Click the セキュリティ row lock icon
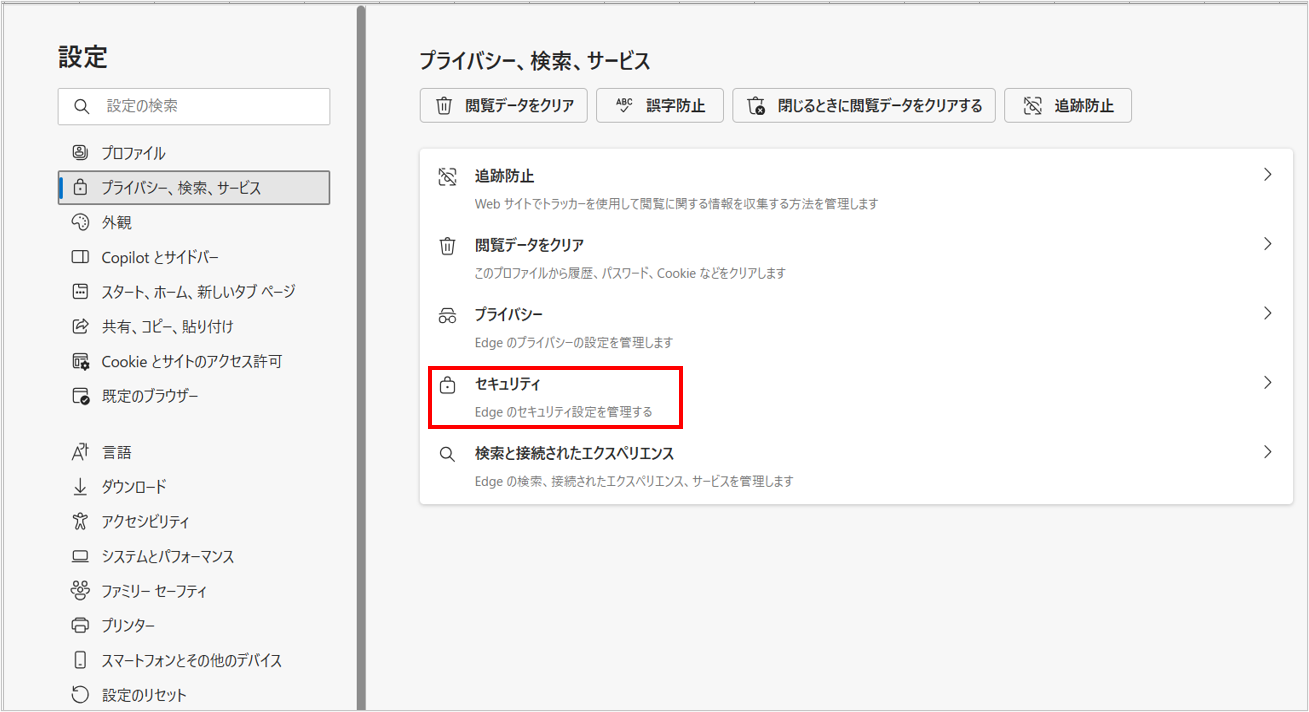 (448, 385)
